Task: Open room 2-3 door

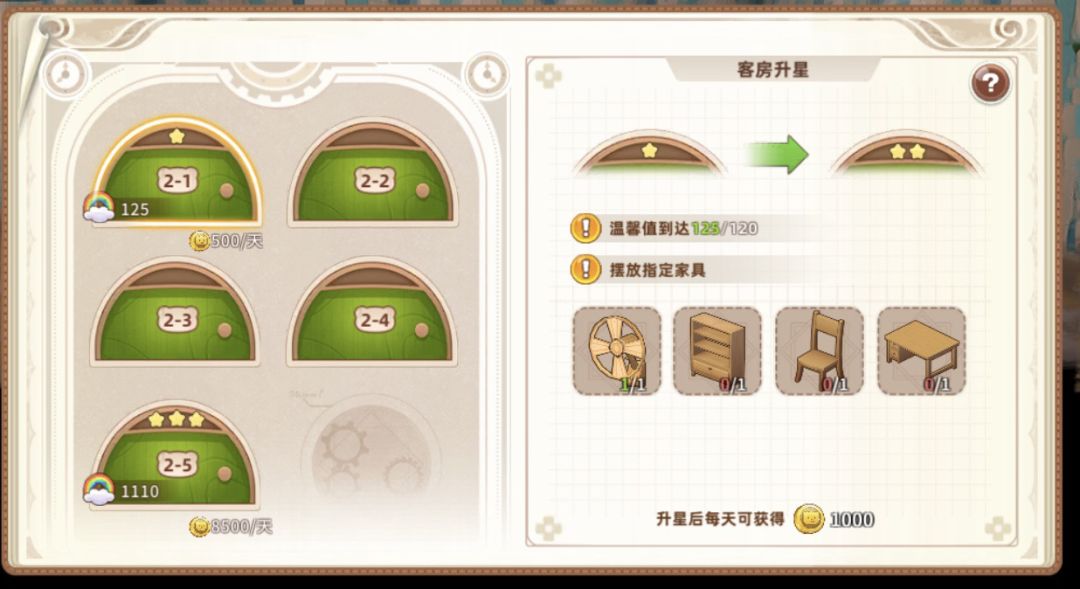Action: pos(175,312)
